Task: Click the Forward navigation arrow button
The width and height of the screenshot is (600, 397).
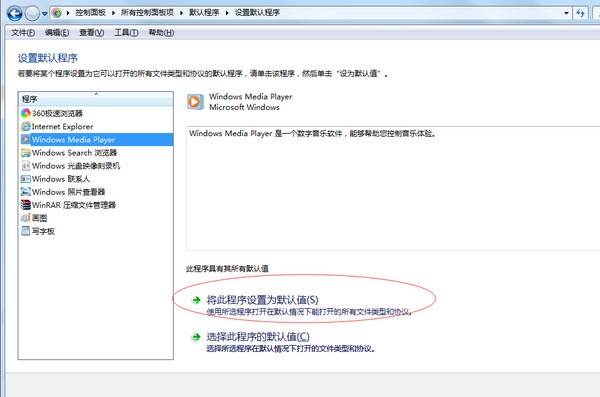Action: tap(32, 14)
